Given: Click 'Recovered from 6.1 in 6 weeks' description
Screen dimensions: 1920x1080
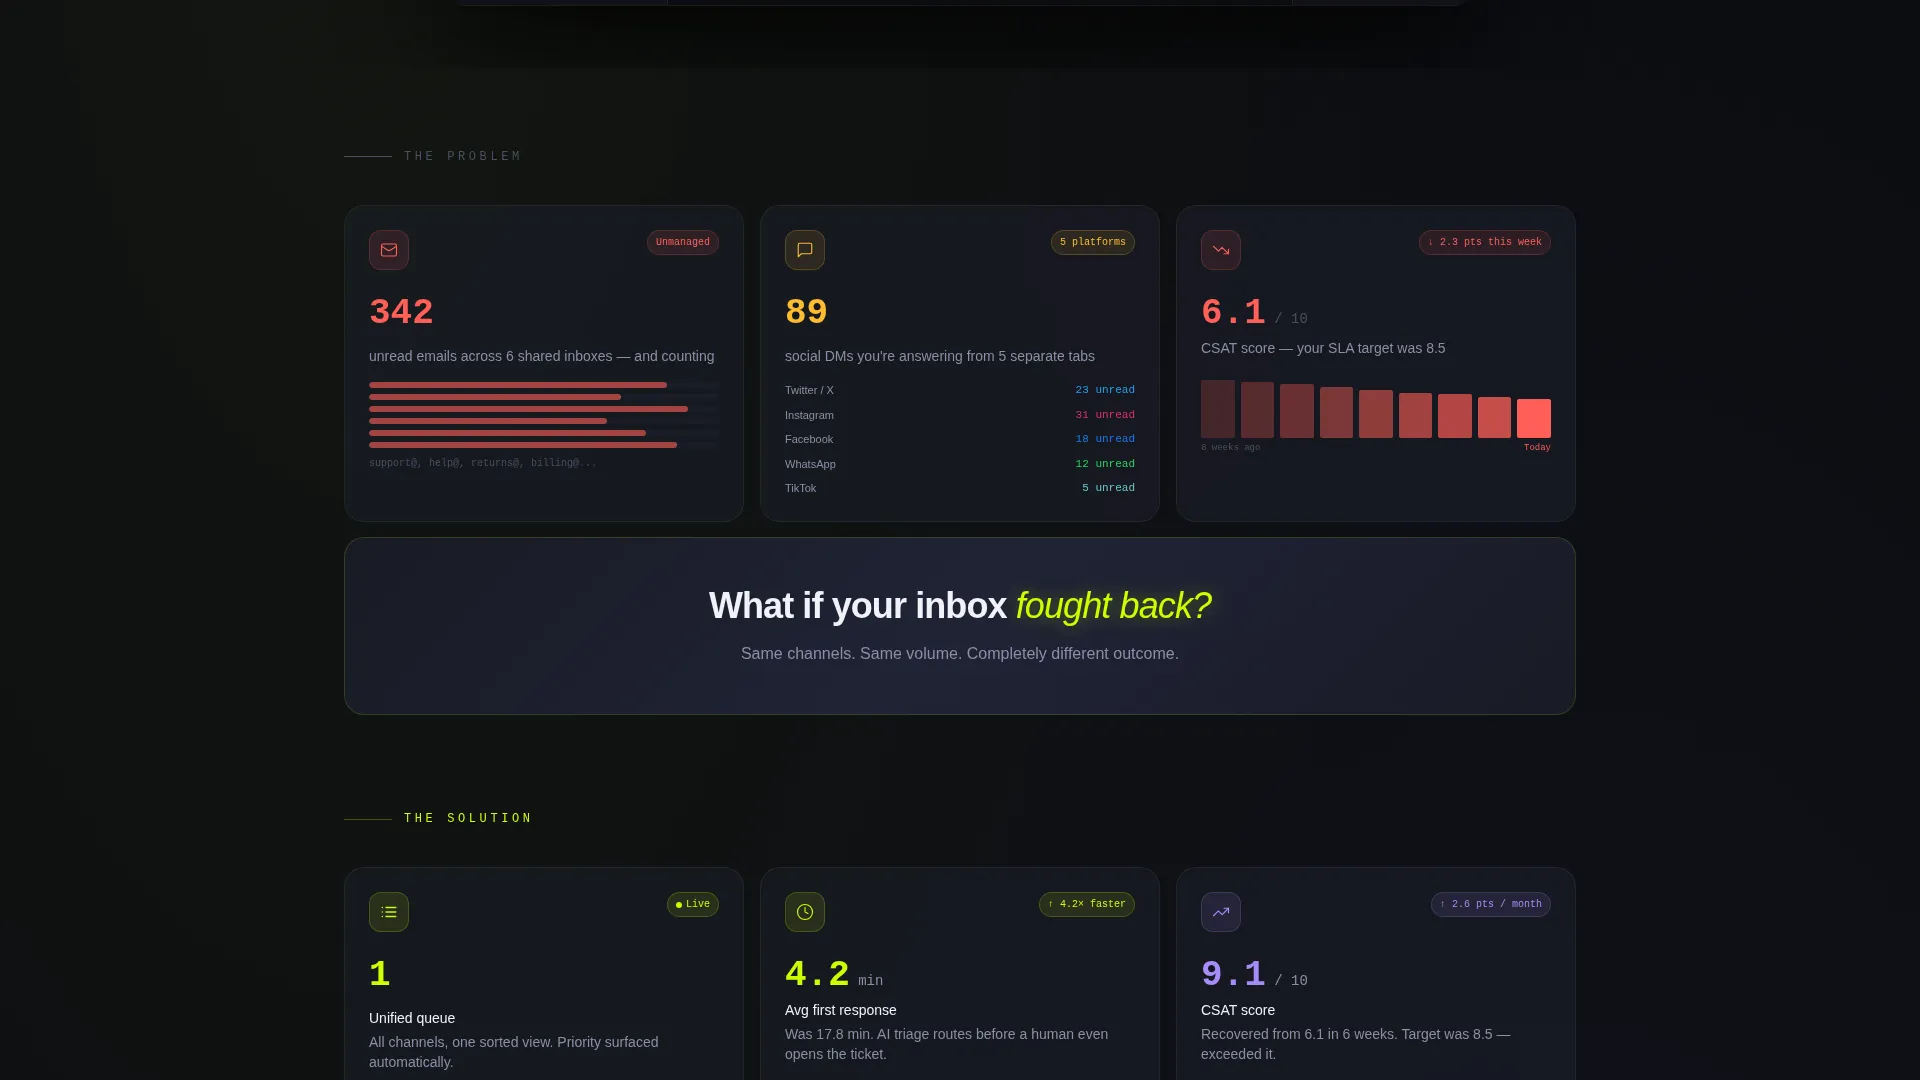Looking at the screenshot, I should (x=1356, y=1044).
